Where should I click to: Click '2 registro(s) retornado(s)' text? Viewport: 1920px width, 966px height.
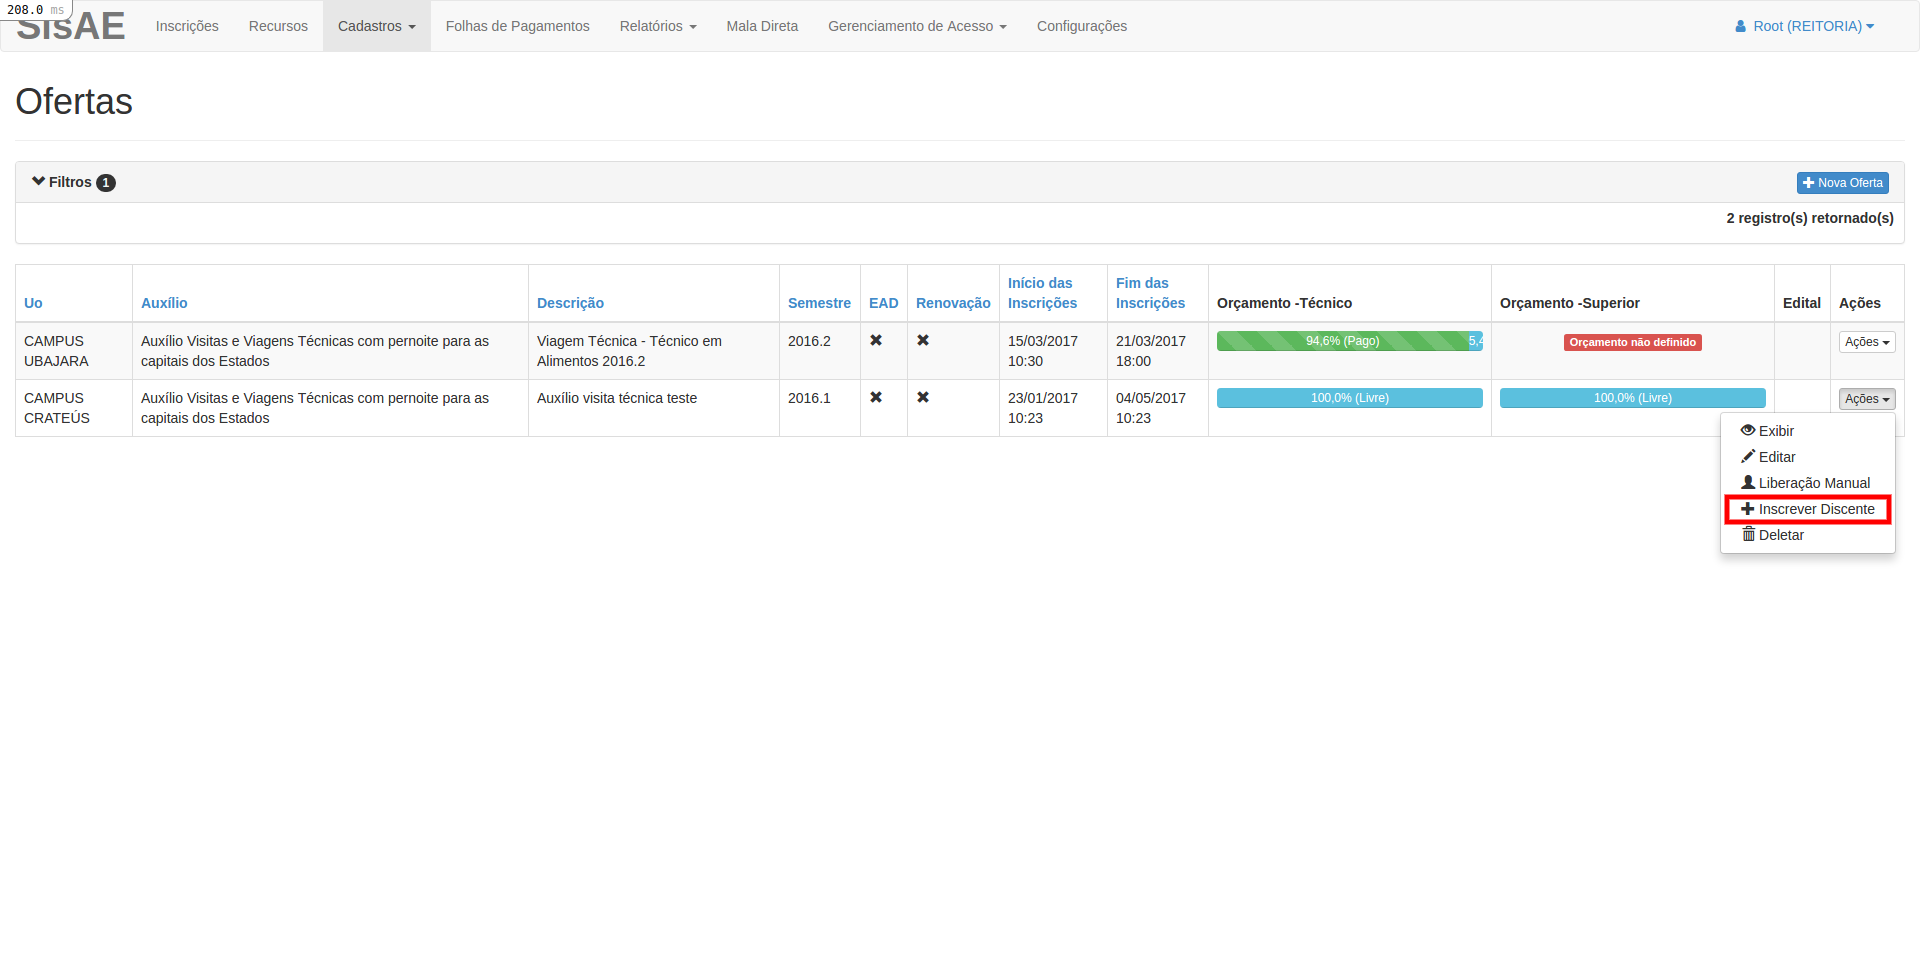[1810, 218]
